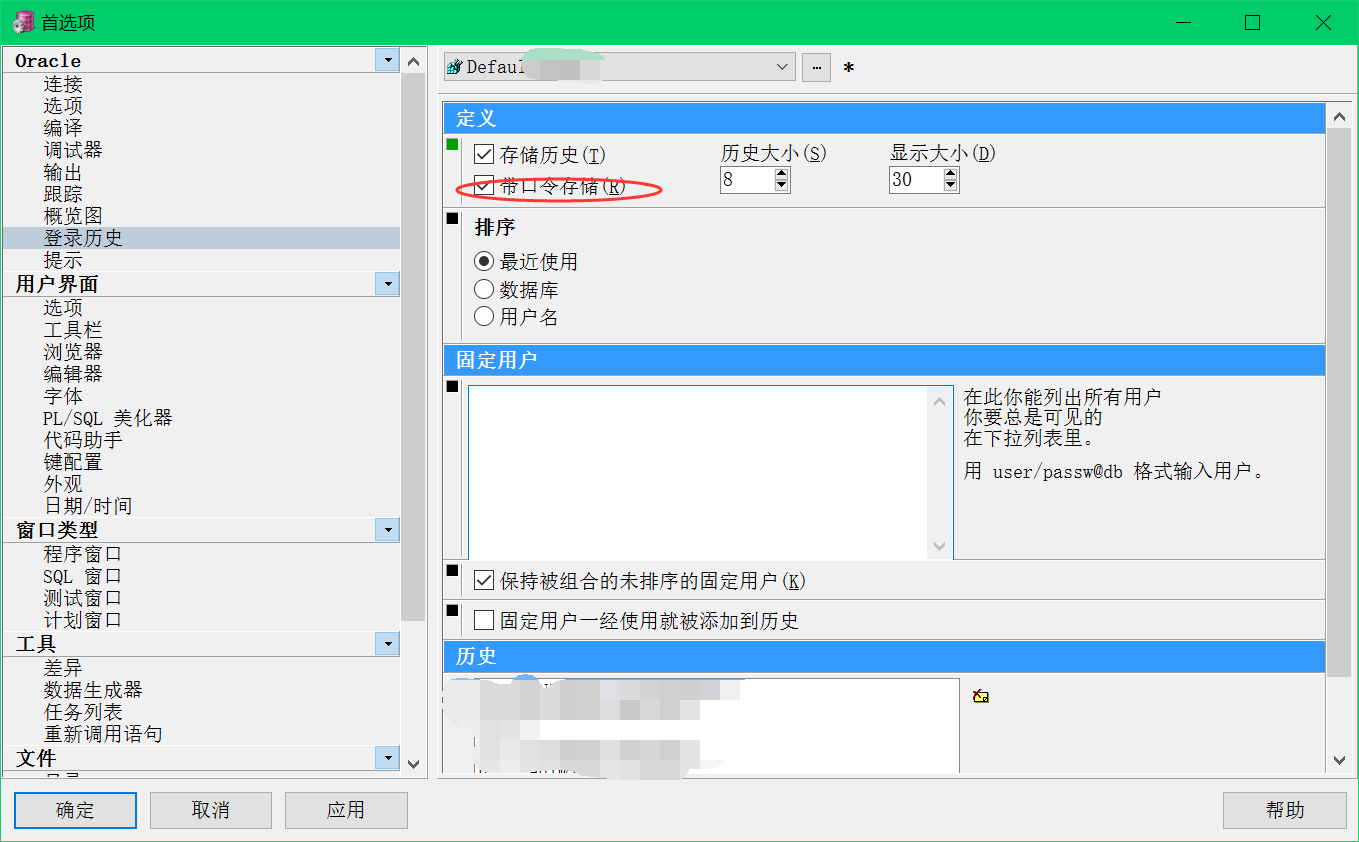
Task: Open the ellipsis button next to preference set
Action: (x=816, y=67)
